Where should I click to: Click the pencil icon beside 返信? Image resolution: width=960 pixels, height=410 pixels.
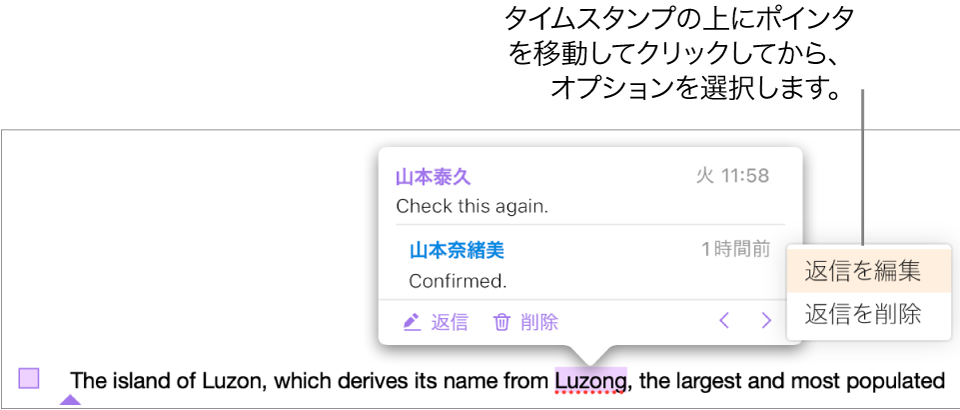tap(412, 322)
